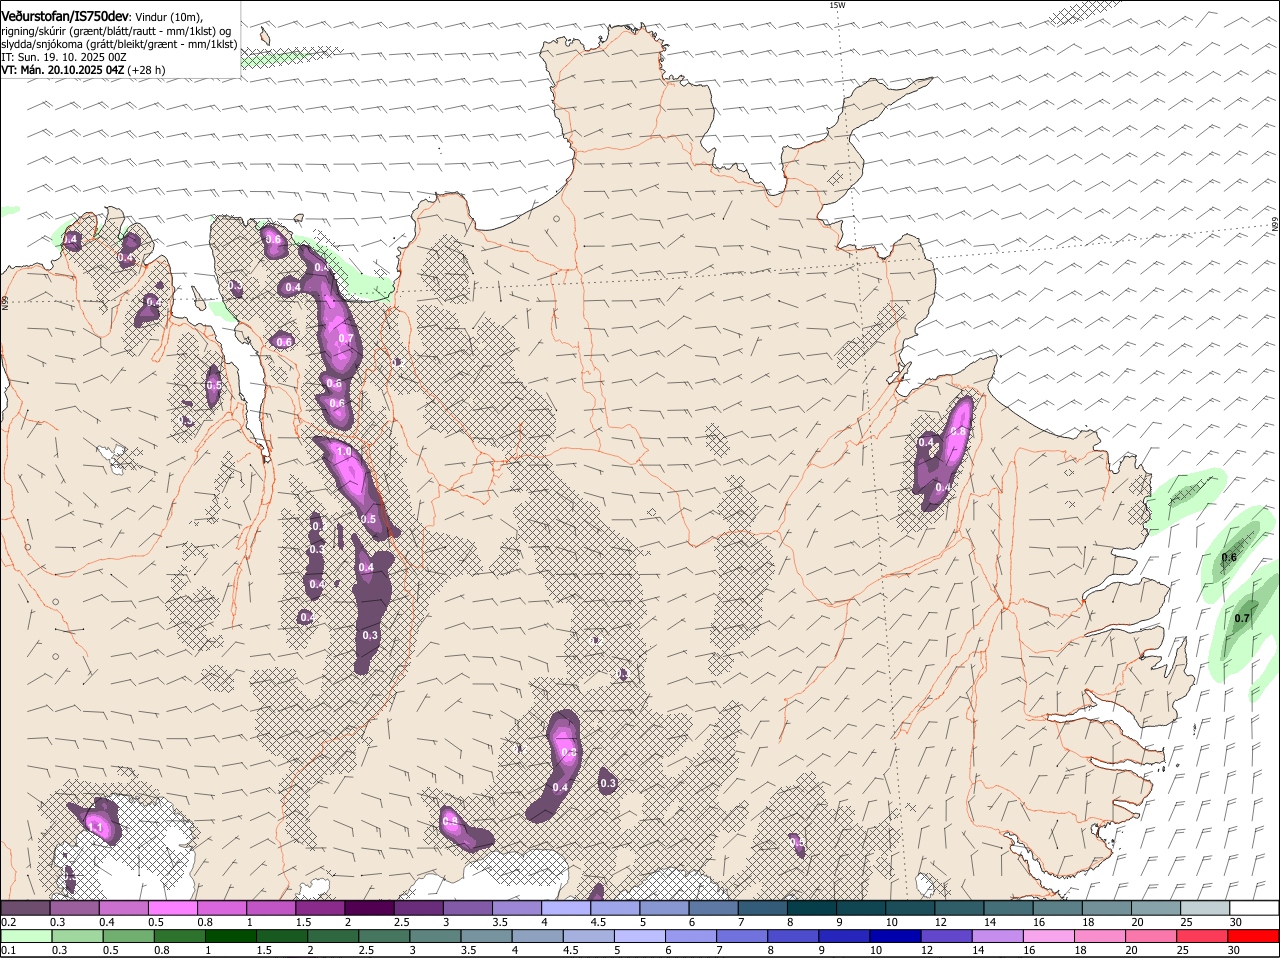
Task: Click the deep purple 2–2.5 snow legend swatch
Action: pos(370,908)
